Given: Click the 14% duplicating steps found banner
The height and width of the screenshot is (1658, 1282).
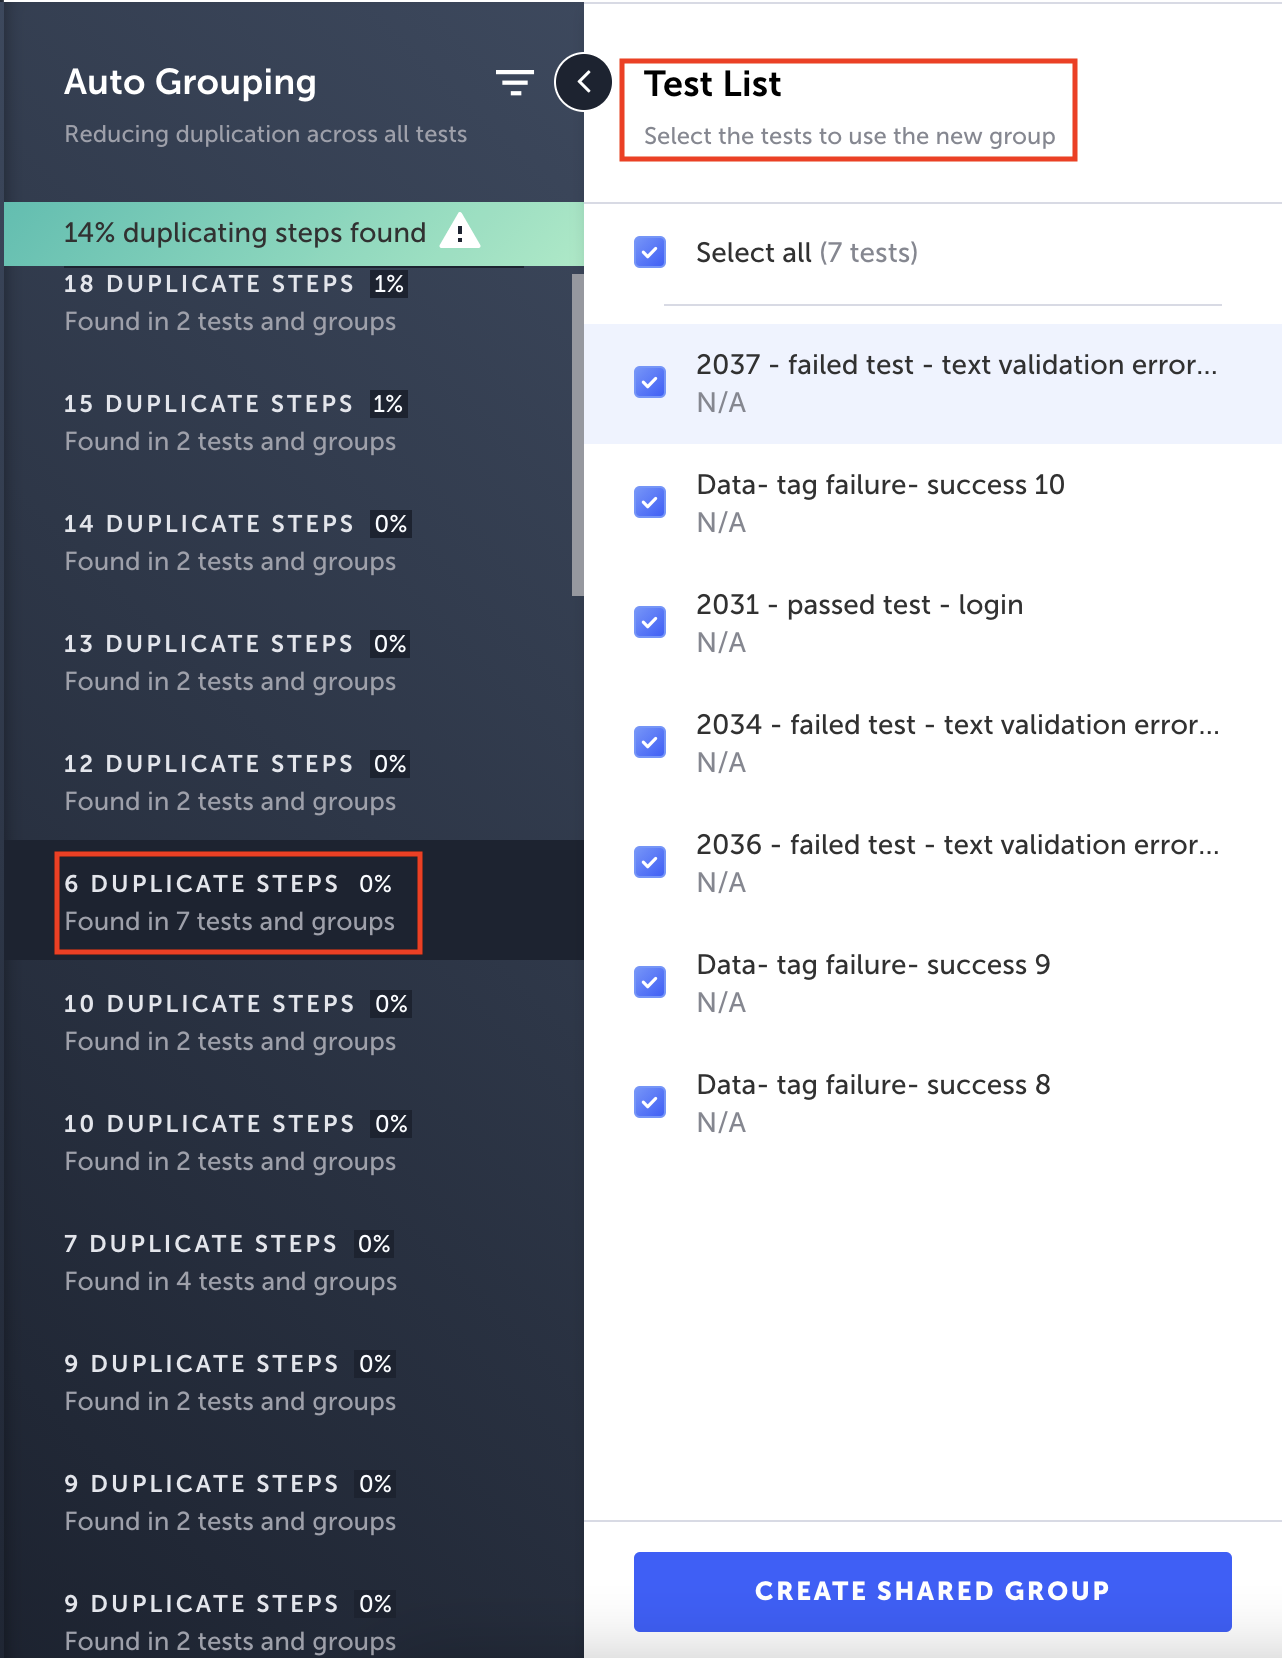Looking at the screenshot, I should pyautogui.click(x=244, y=233).
